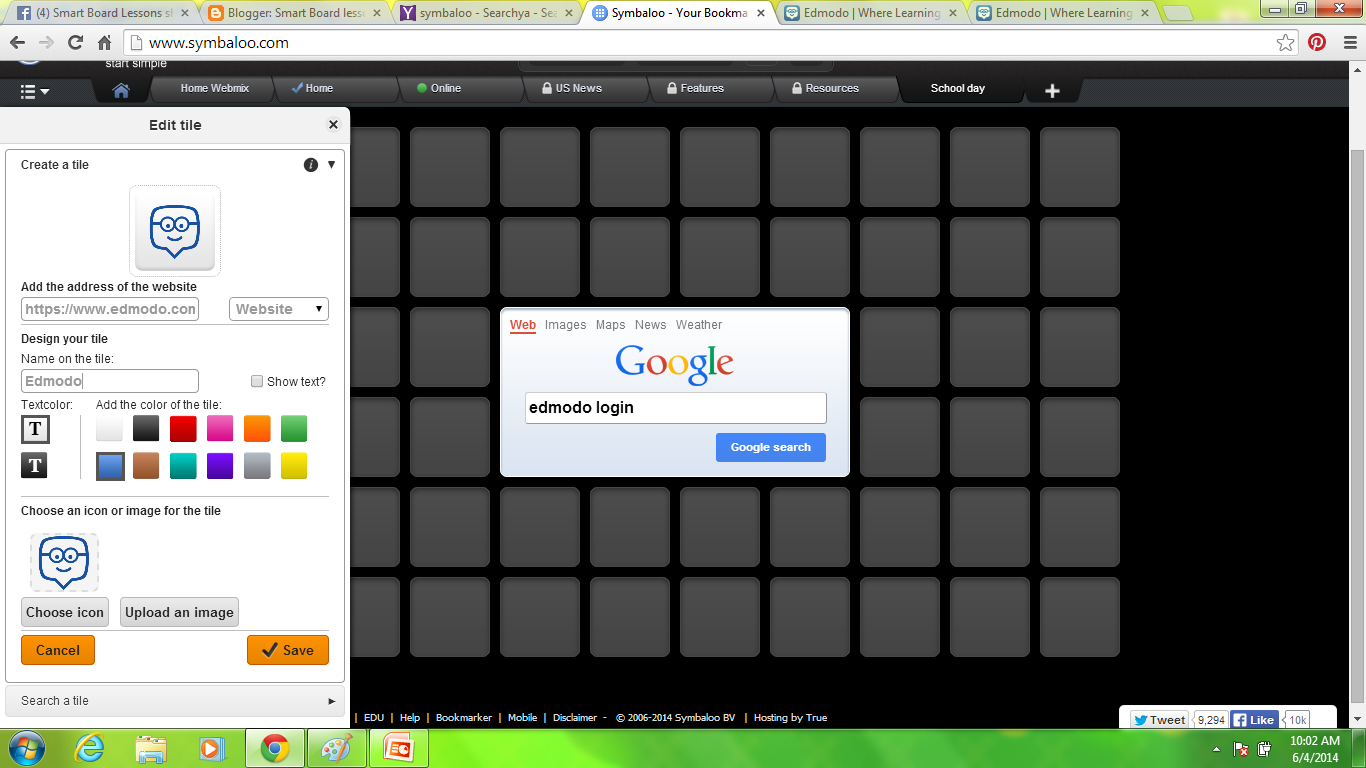Go back with browser back arrow

point(17,43)
